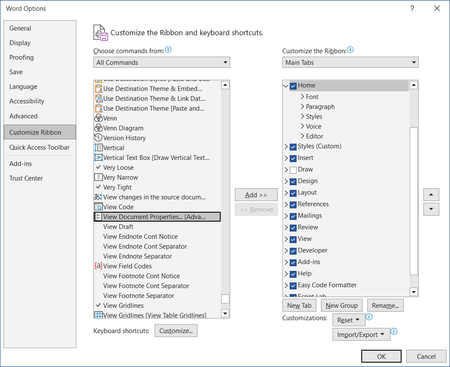Uncheck the Design tab checkbox
This screenshot has width=450, height=367.
point(293,181)
